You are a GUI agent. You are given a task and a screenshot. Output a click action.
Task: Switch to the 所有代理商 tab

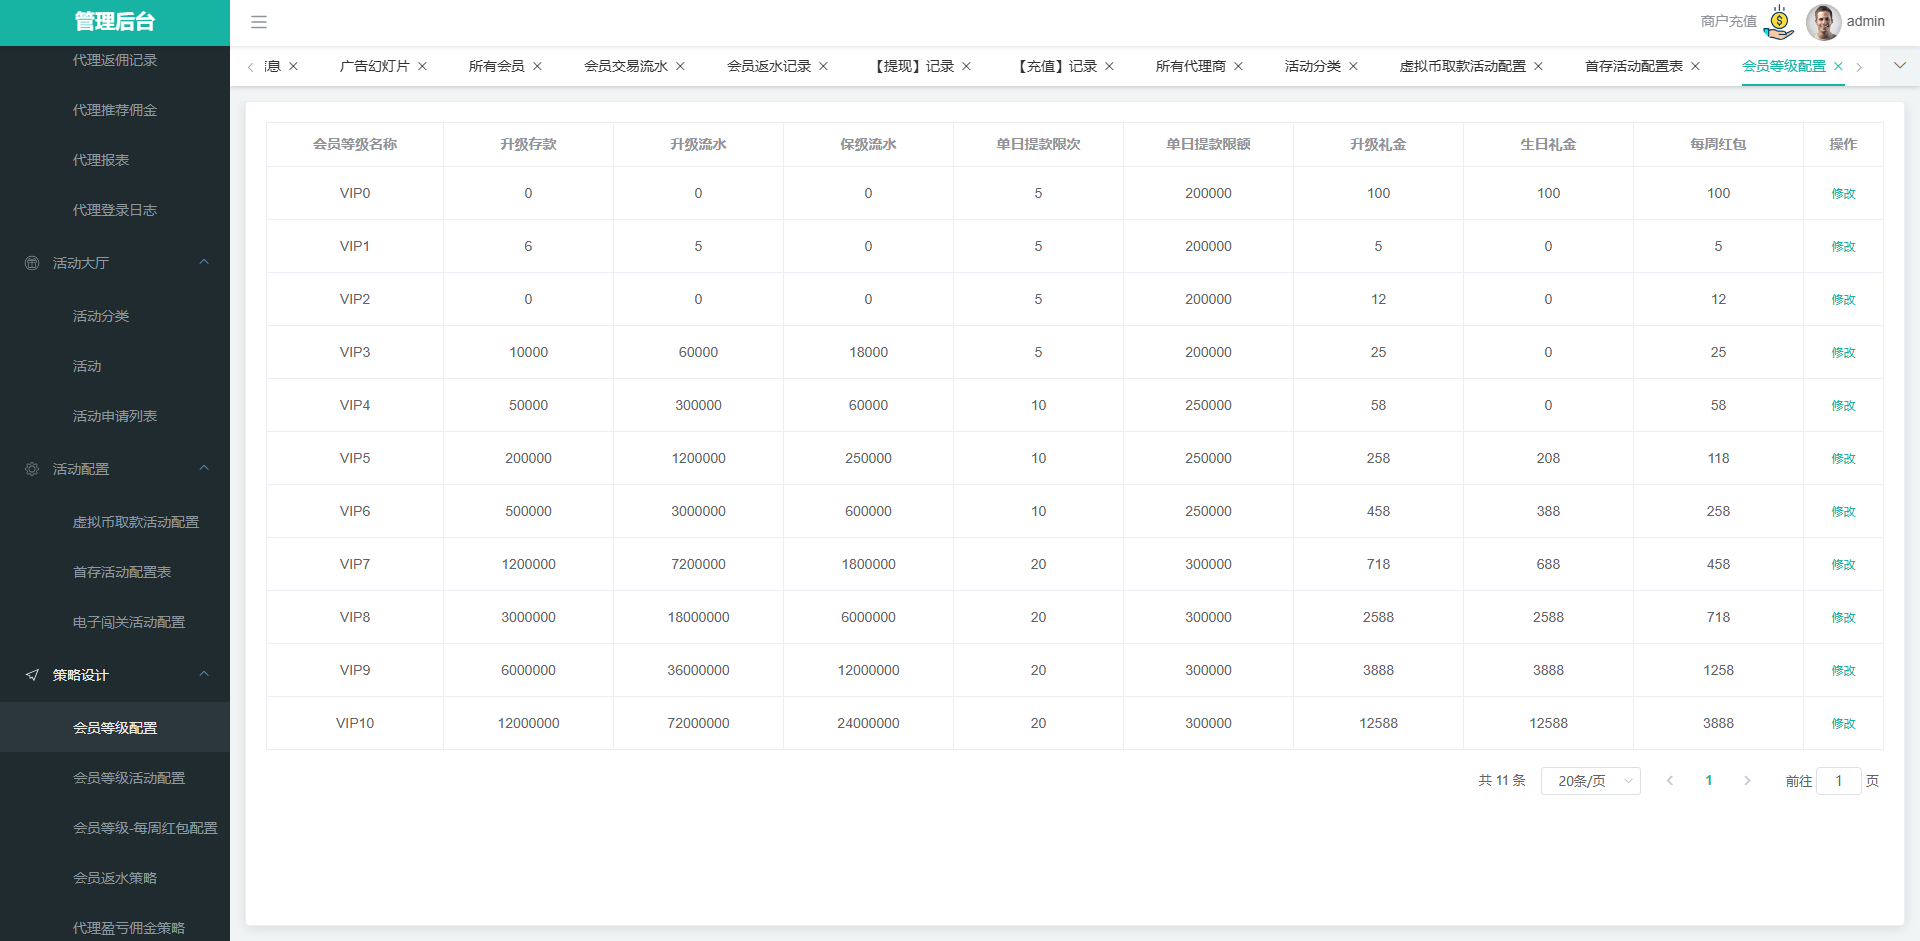1190,66
